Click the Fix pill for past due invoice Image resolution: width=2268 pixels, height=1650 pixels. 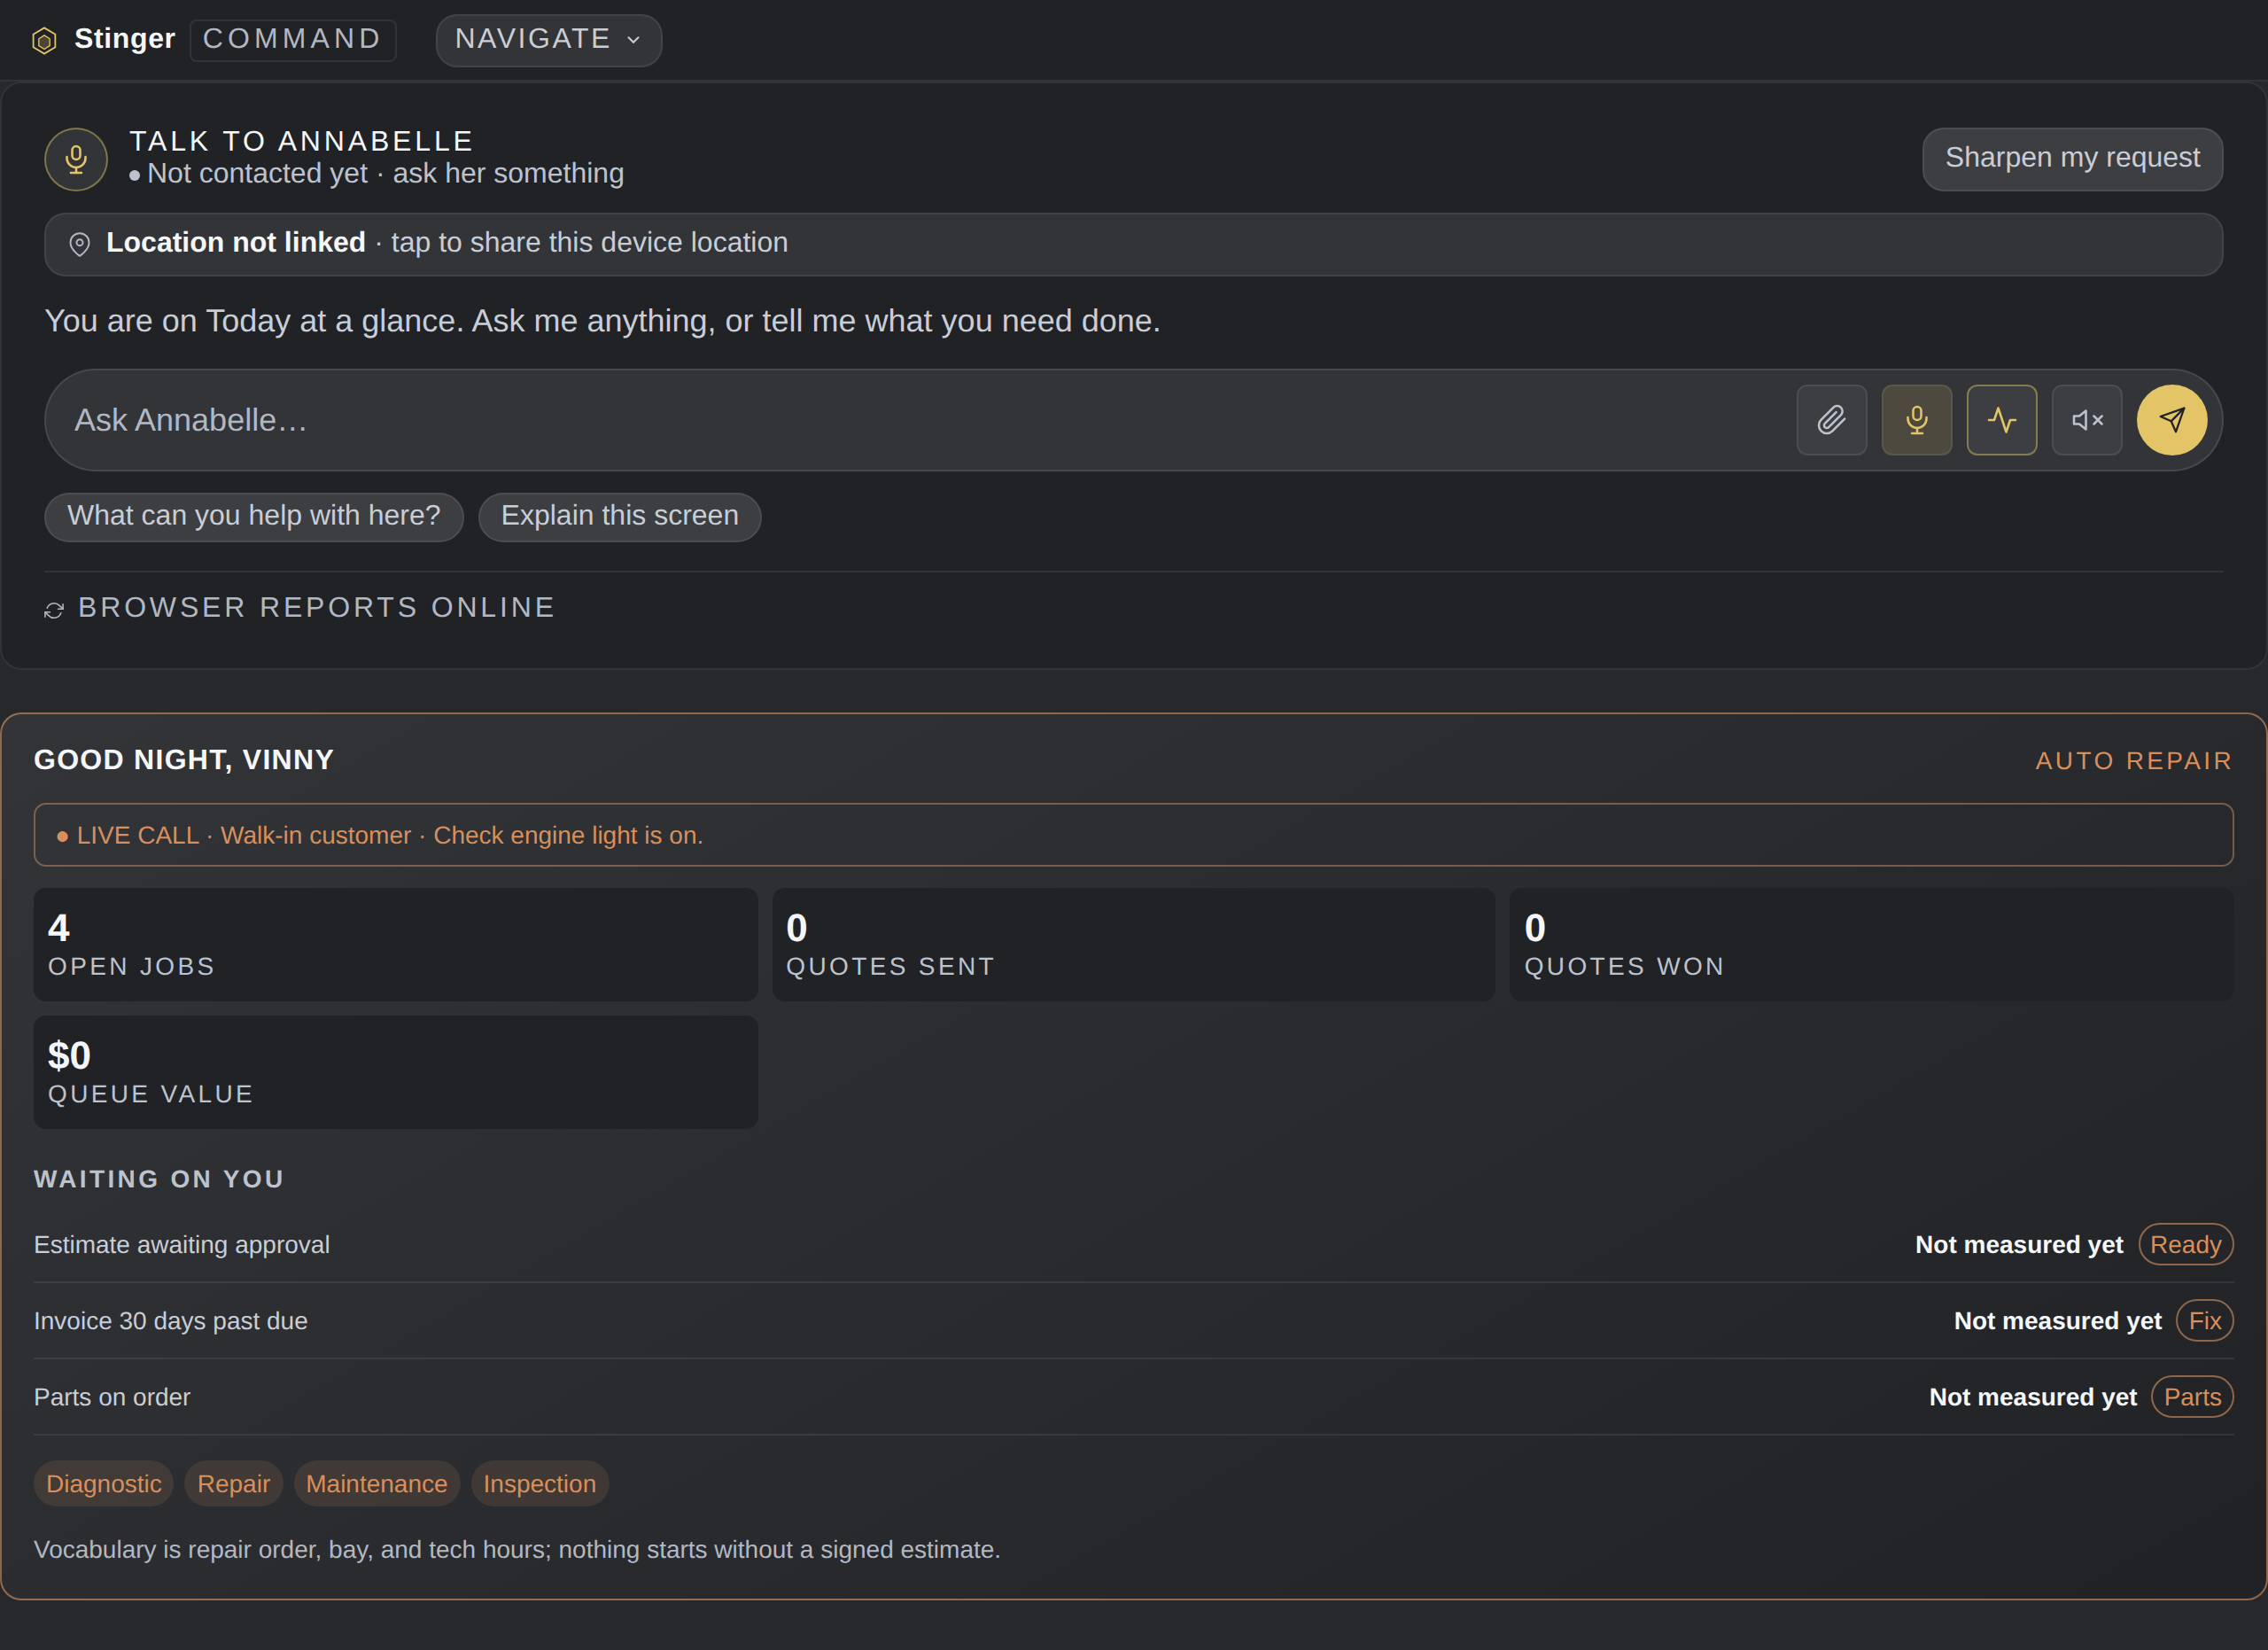click(2204, 1321)
